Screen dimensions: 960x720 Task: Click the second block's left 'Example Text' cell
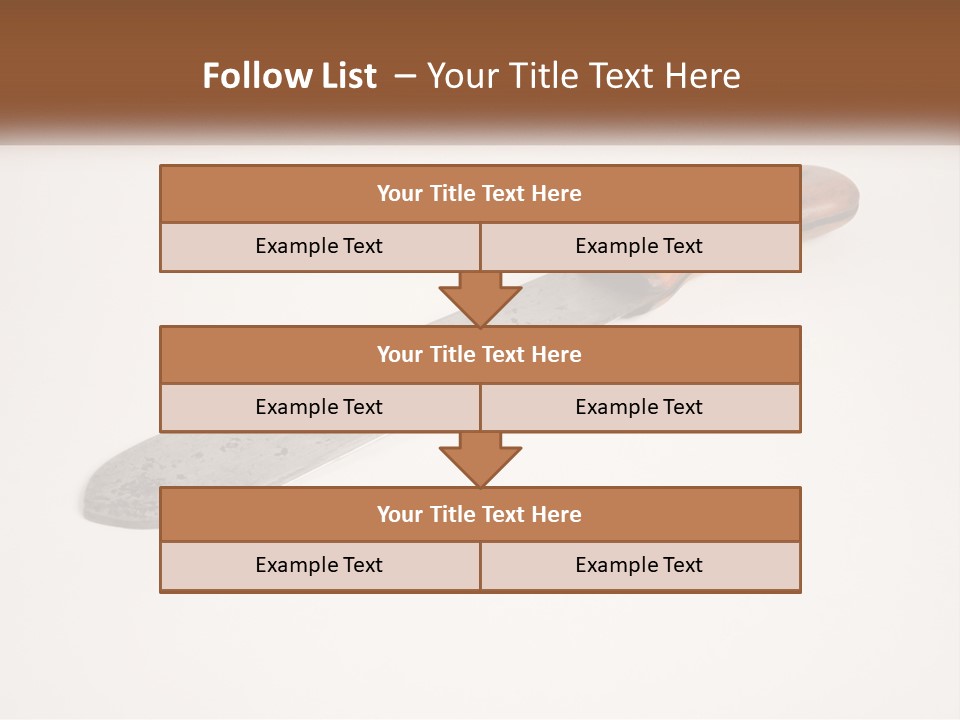tap(319, 407)
